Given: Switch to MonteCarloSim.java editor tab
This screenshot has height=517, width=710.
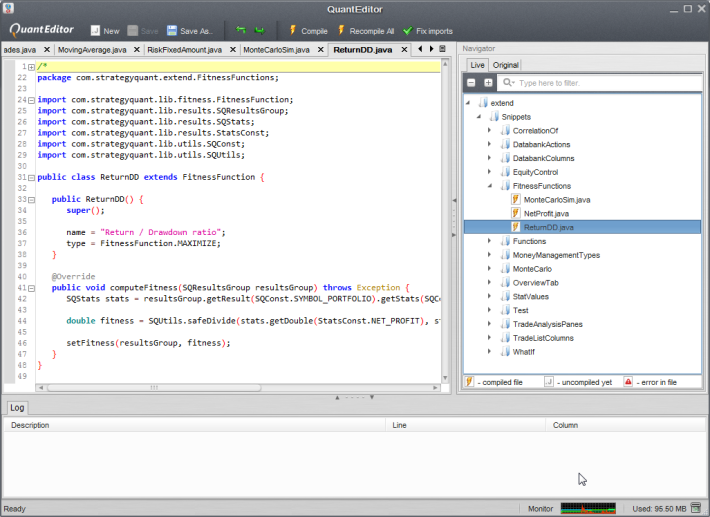Looking at the screenshot, I should click(x=276, y=50).
